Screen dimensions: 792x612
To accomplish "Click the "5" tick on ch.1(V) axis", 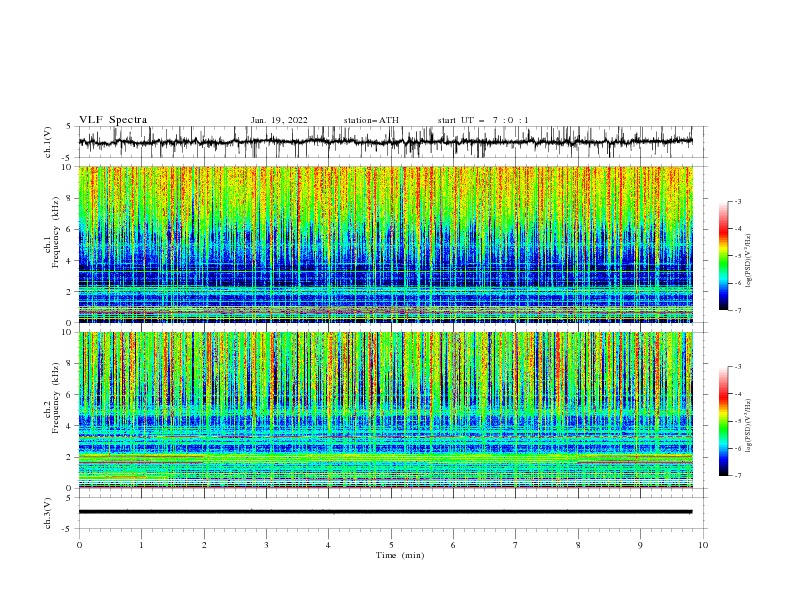I will (70, 126).
